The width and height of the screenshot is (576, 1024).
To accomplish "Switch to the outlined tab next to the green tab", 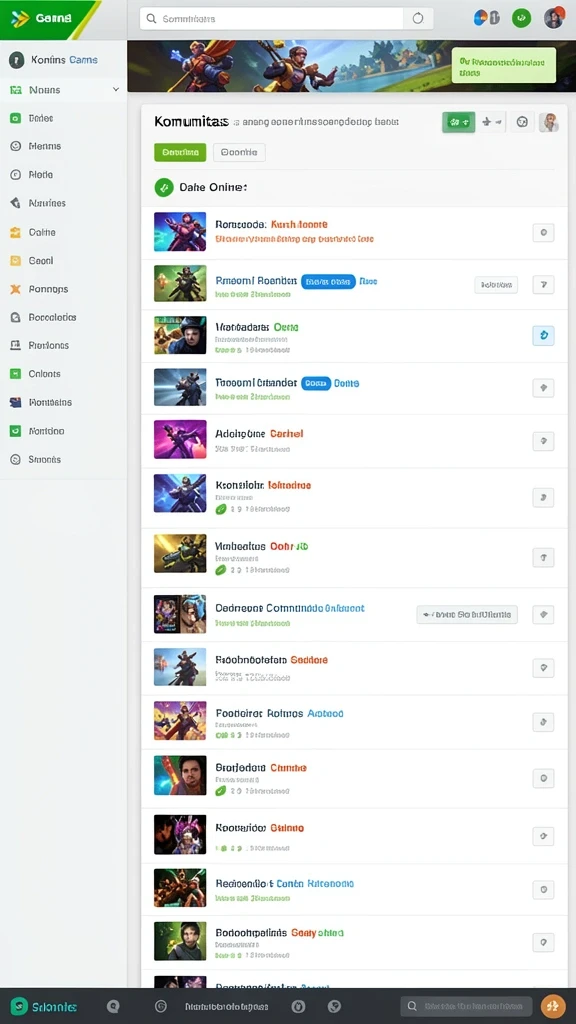I will click(239, 152).
